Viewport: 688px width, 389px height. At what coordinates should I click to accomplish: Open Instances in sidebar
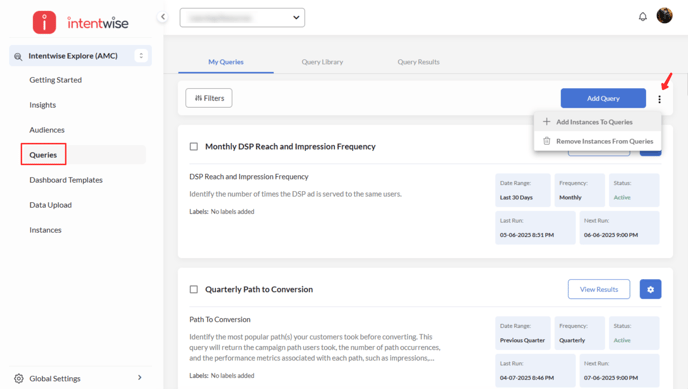coord(45,230)
